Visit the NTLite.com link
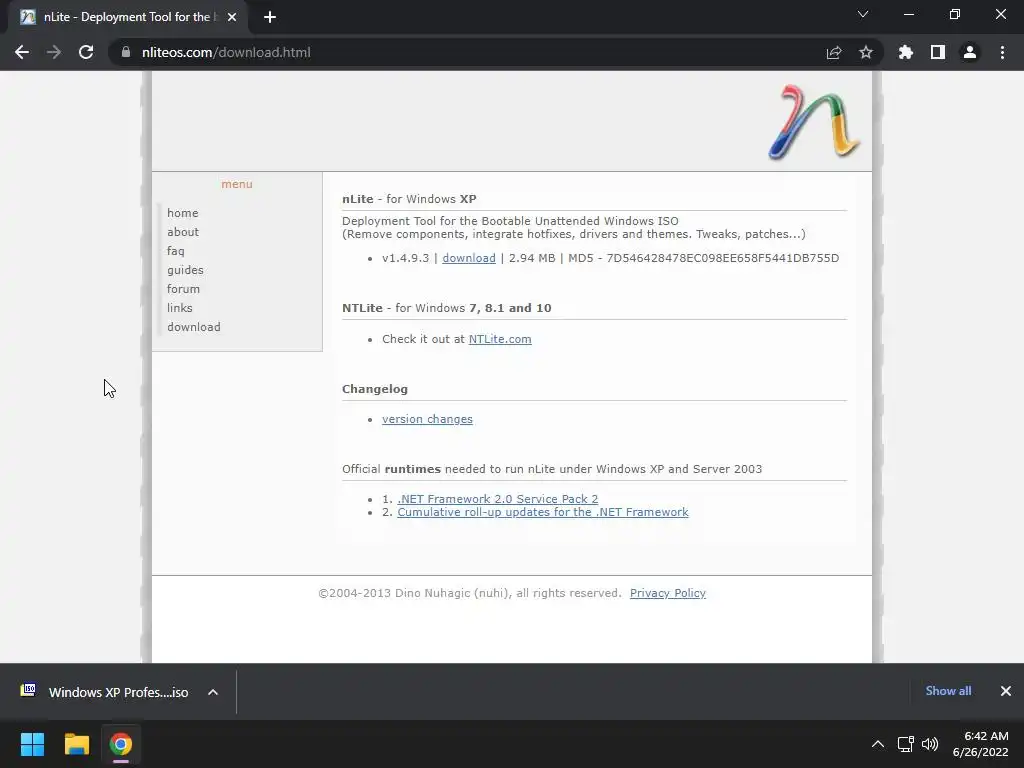The height and width of the screenshot is (768, 1024). pos(500,339)
